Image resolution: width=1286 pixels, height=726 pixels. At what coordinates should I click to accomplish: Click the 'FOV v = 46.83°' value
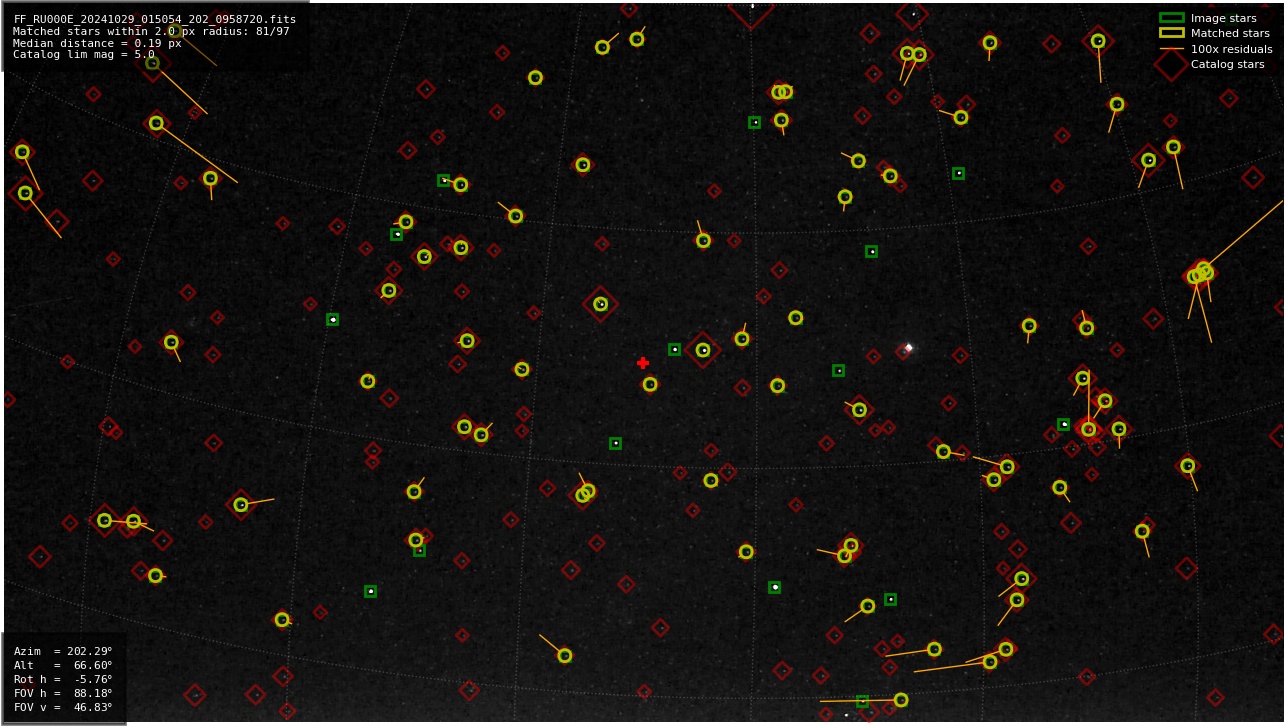click(63, 707)
